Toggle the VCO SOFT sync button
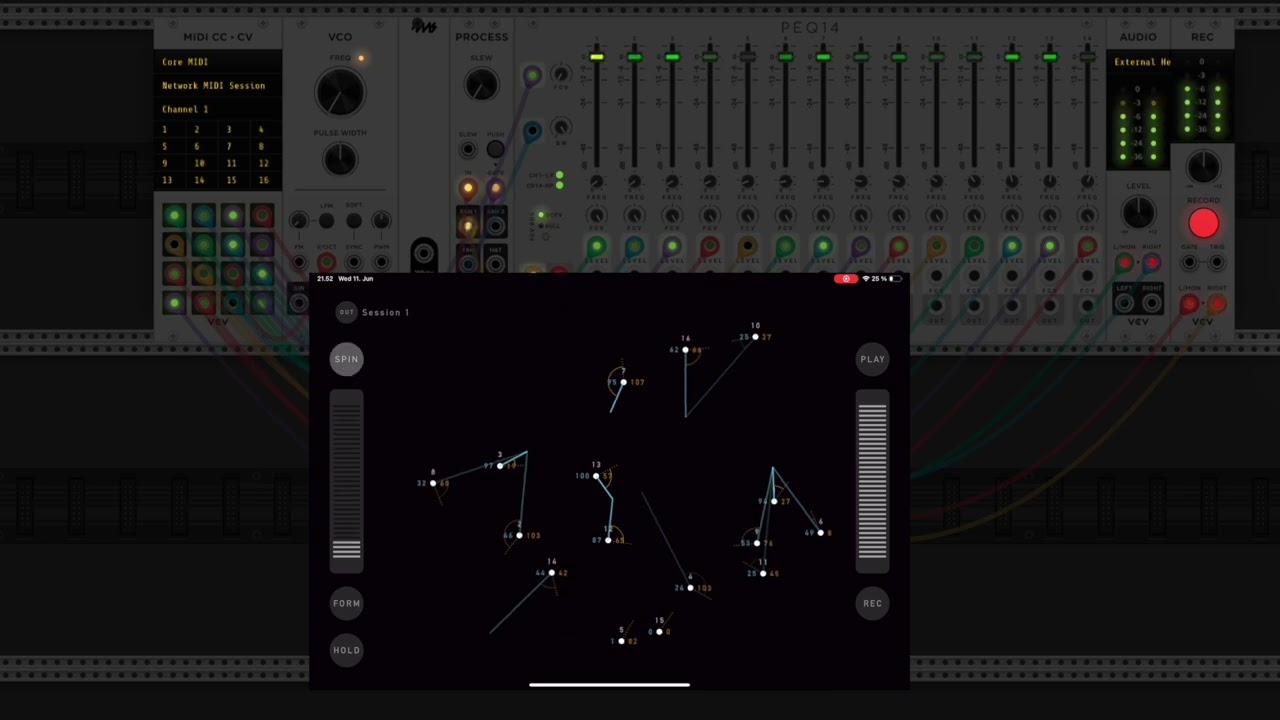Image resolution: width=1280 pixels, height=720 pixels. click(354, 221)
